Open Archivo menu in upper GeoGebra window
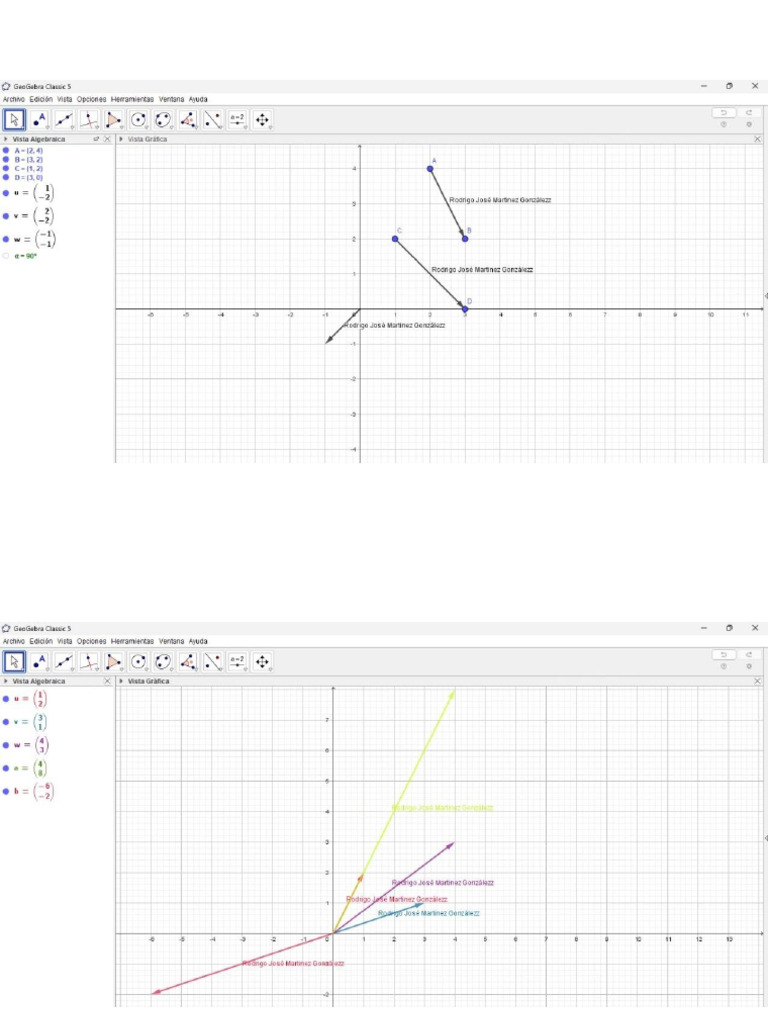 pyautogui.click(x=14, y=99)
